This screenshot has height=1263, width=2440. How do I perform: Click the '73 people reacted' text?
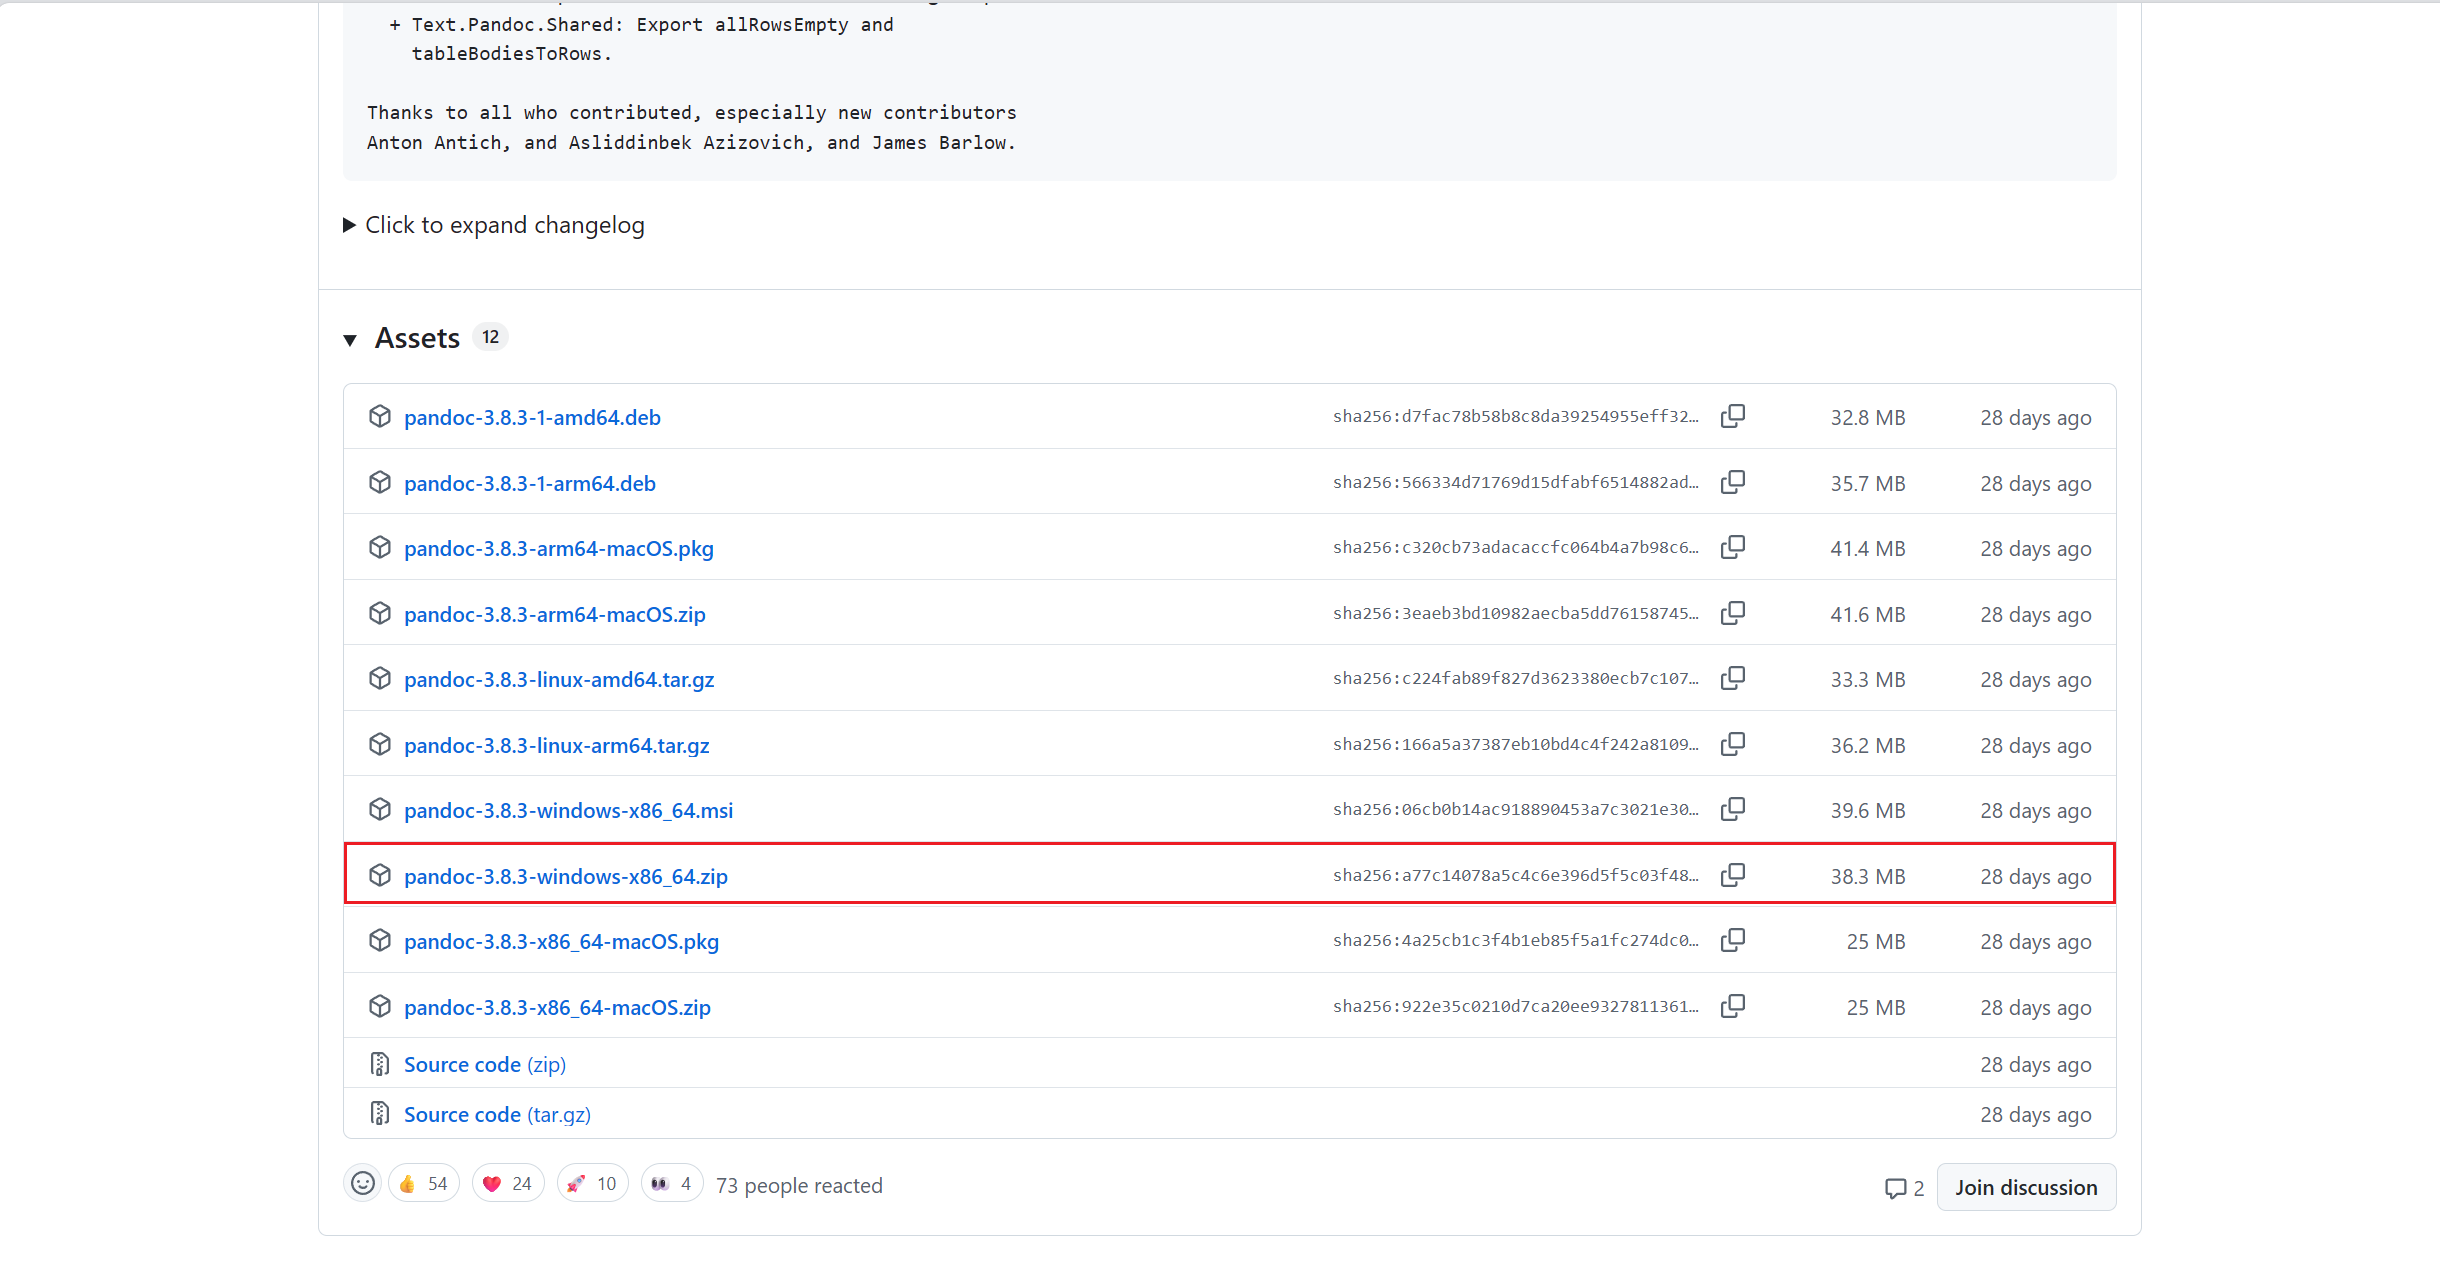coord(799,1186)
